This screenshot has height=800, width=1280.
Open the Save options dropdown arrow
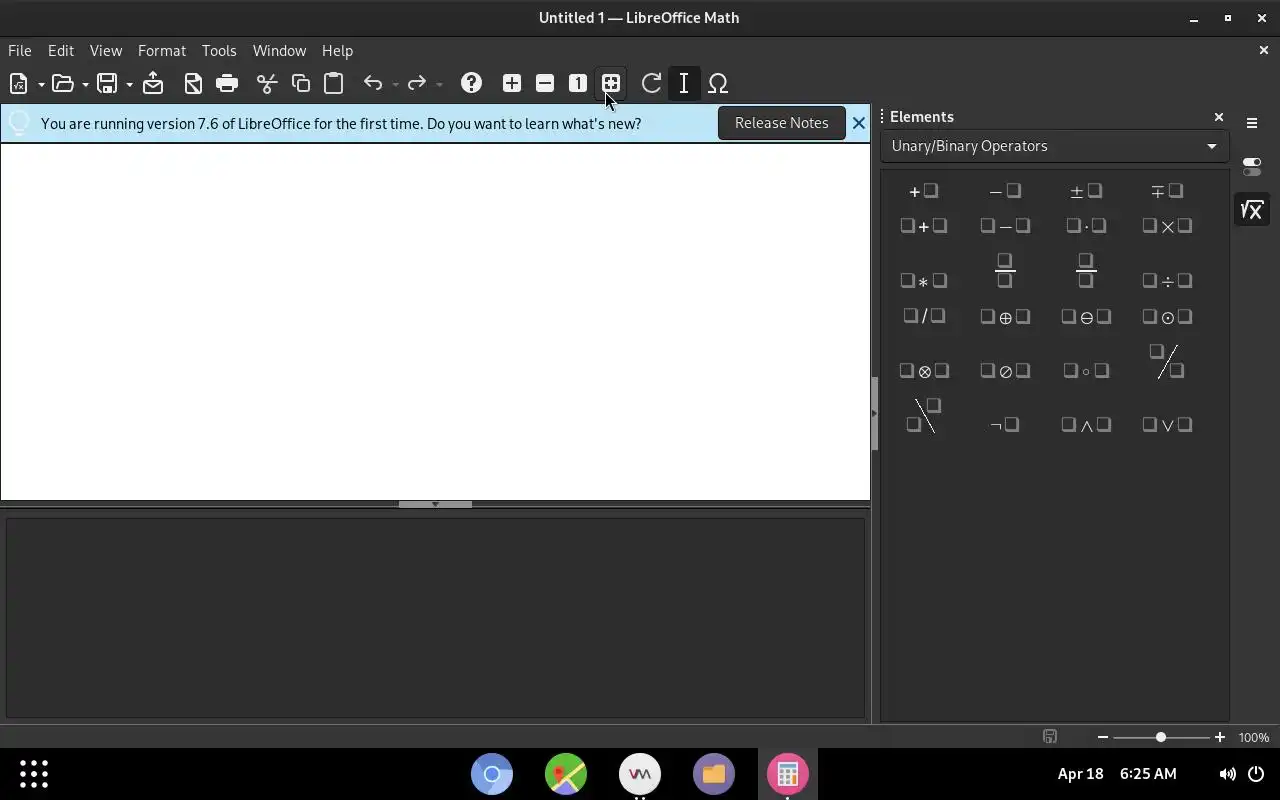tap(129, 84)
